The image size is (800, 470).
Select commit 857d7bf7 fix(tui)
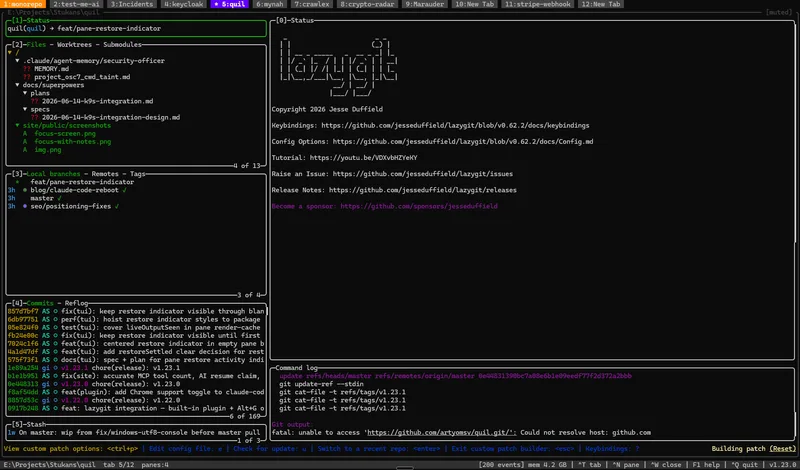tap(136, 311)
